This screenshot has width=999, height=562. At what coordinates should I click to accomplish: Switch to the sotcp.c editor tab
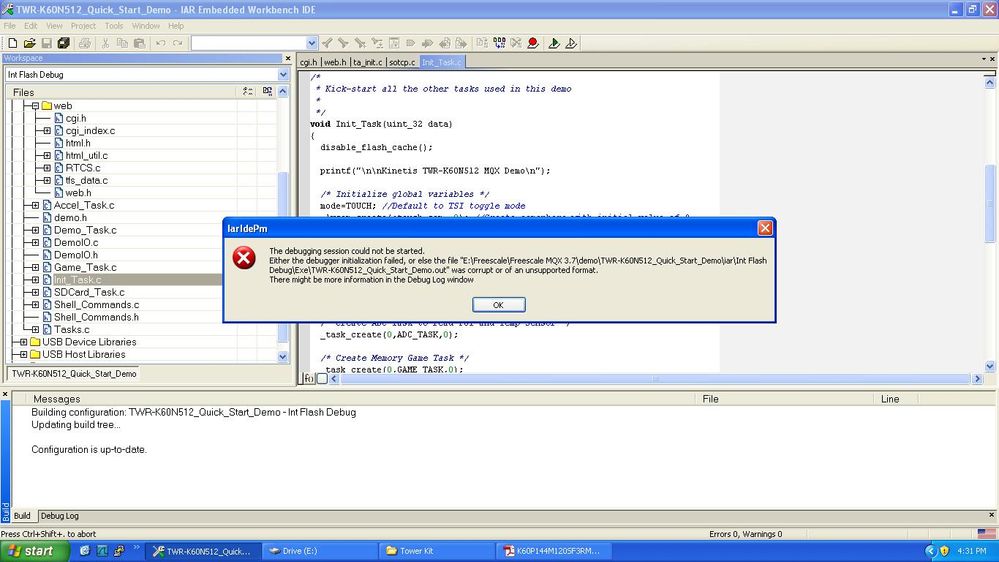coord(402,62)
